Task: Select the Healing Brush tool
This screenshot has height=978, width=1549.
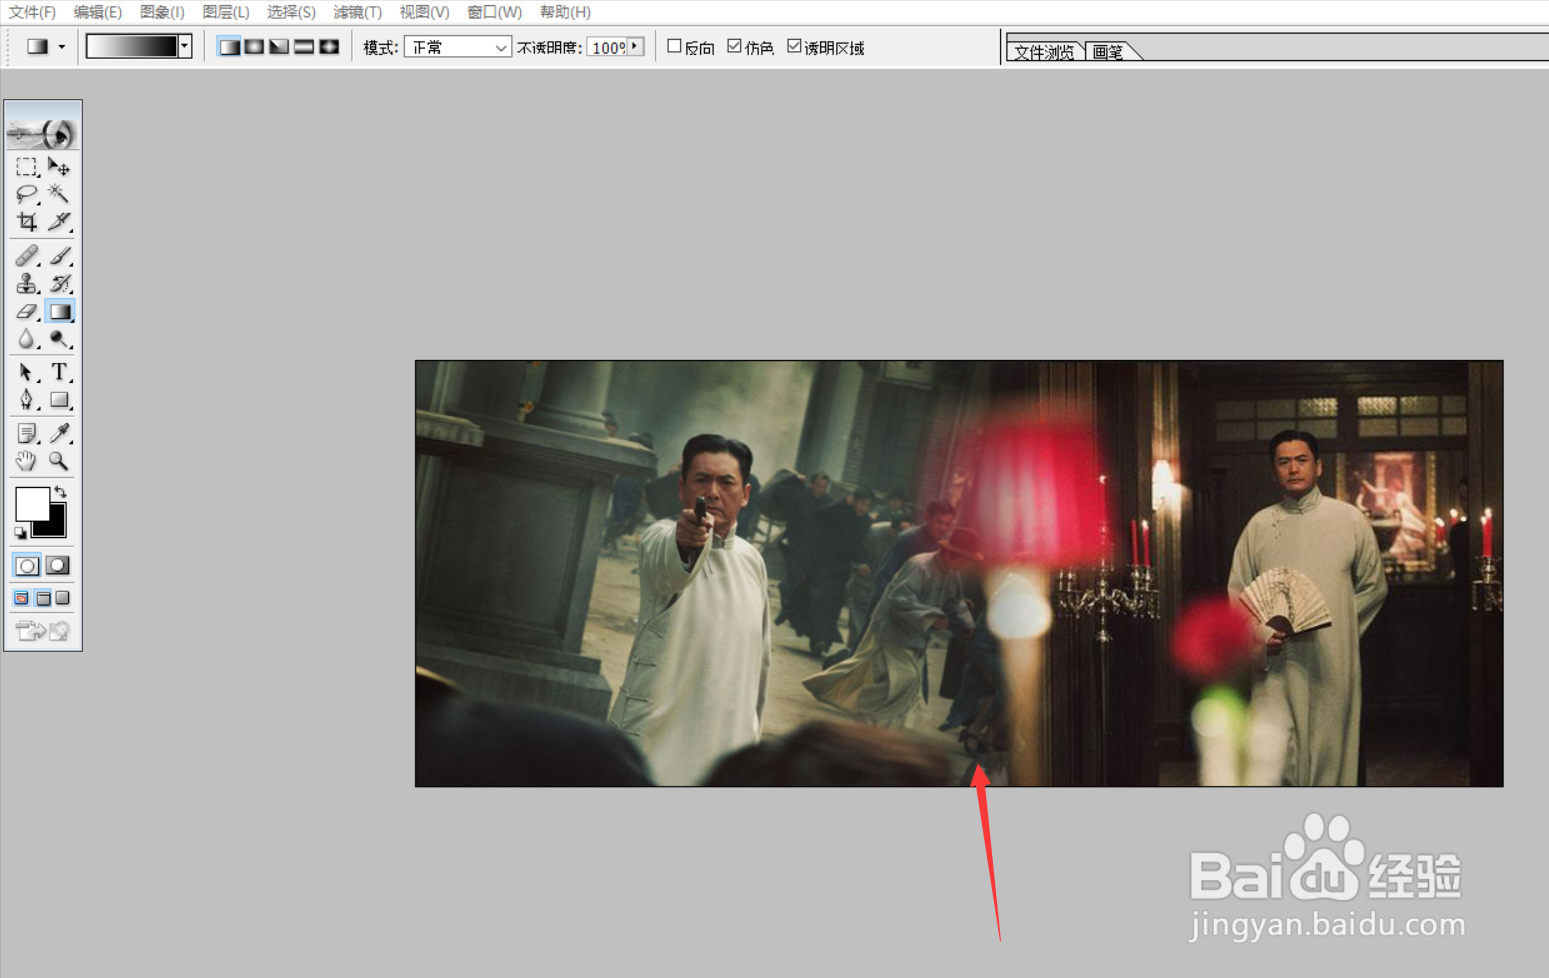Action: pyautogui.click(x=27, y=256)
